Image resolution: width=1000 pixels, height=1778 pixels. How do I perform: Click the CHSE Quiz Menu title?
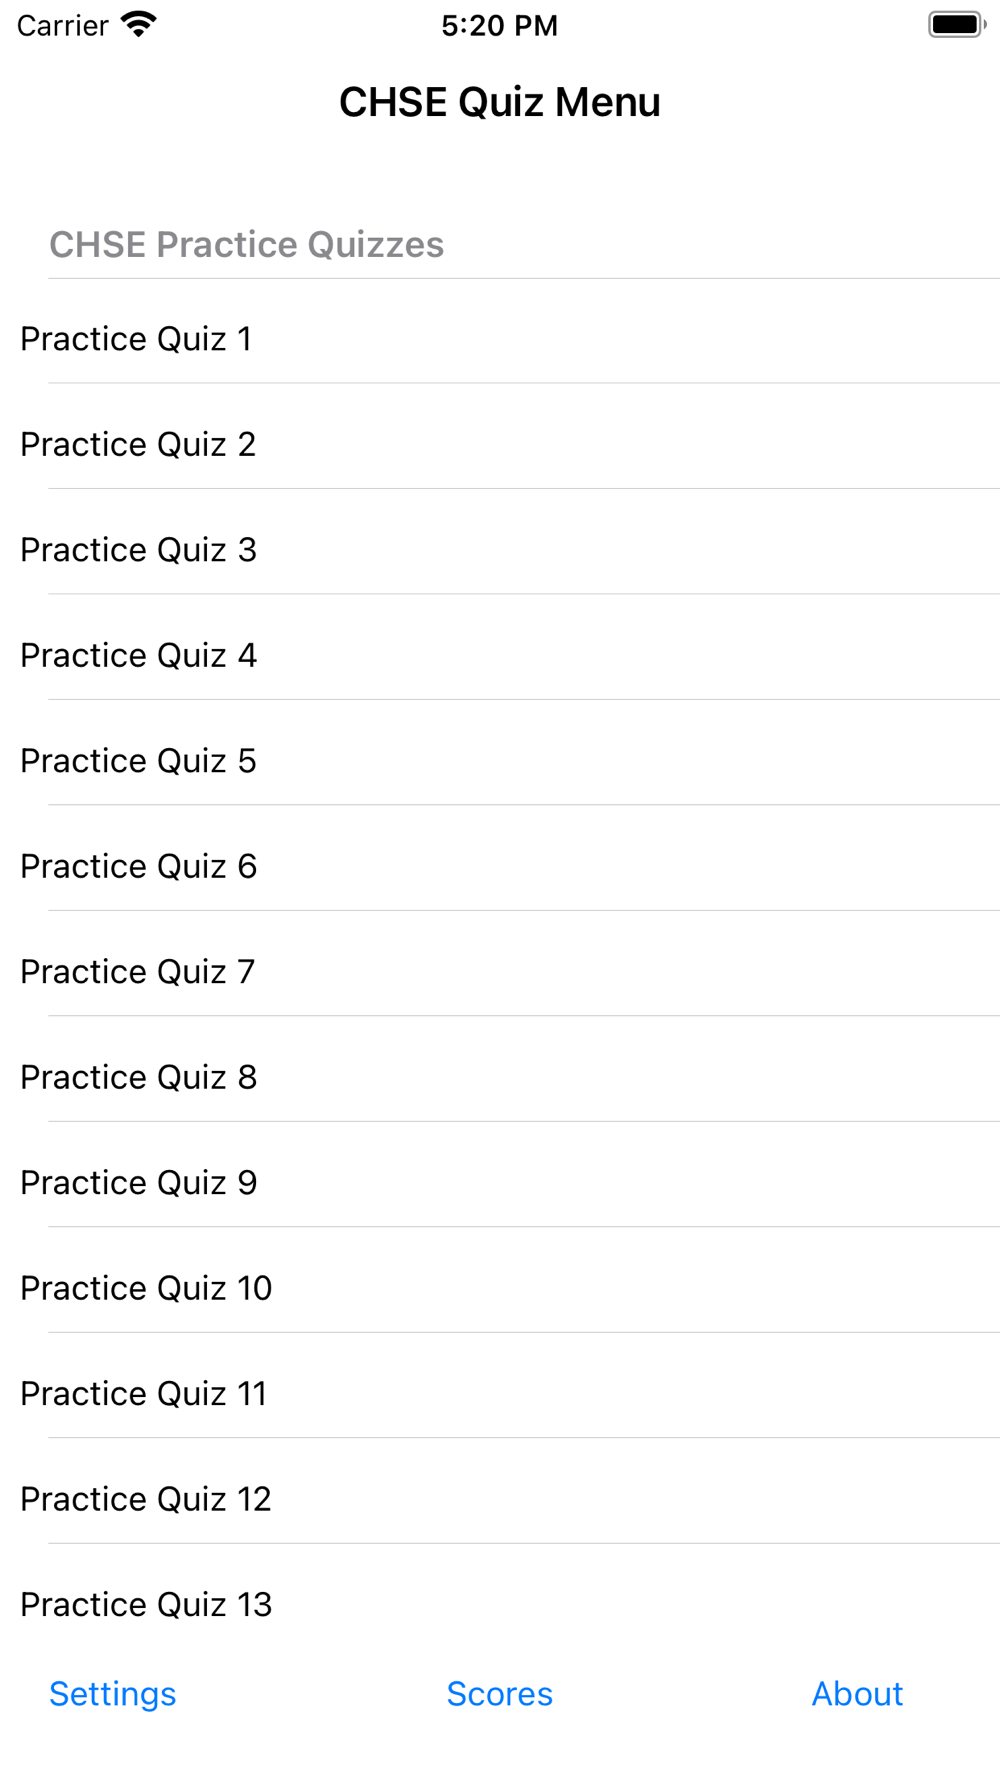pos(500,102)
